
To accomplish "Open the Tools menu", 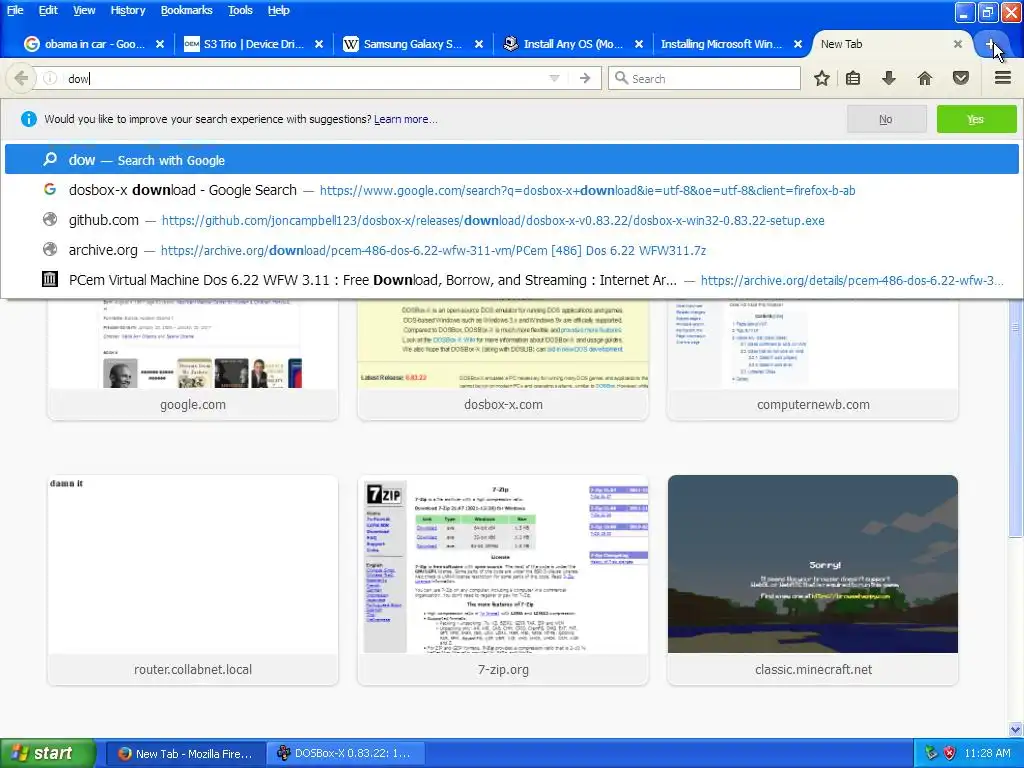I will pos(240,10).
